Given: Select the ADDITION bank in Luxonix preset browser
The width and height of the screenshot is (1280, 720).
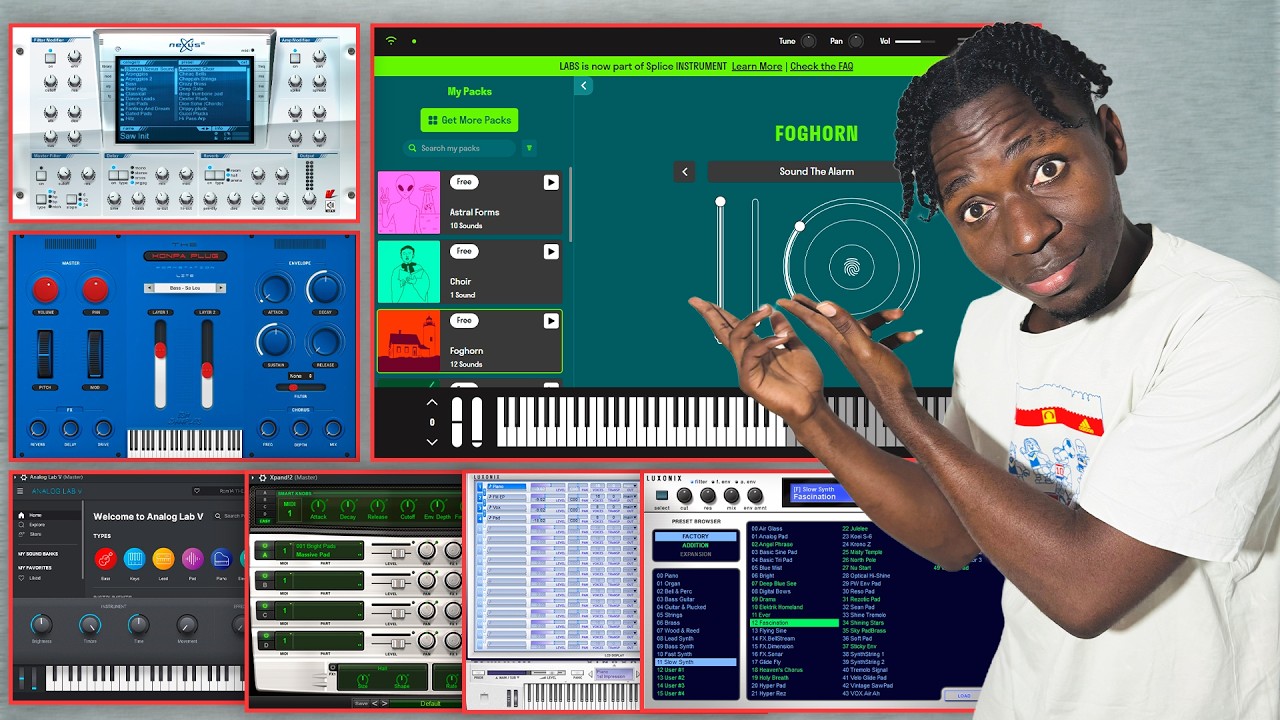Looking at the screenshot, I should (x=696, y=546).
